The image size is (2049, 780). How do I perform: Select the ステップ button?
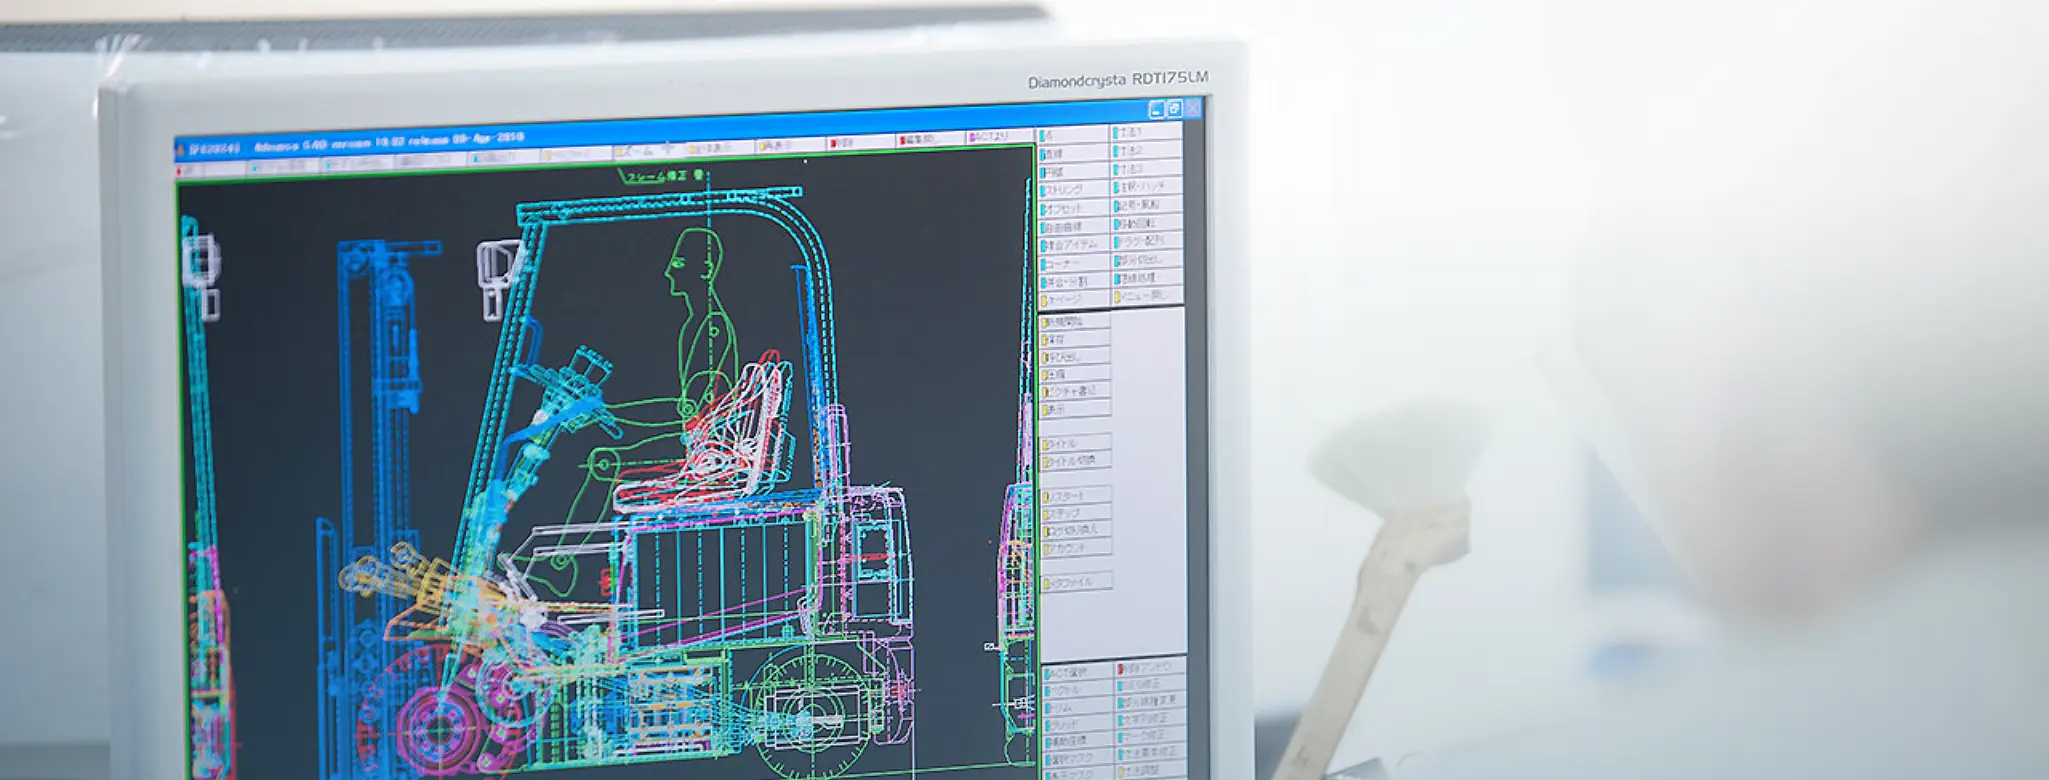pyautogui.click(x=1077, y=512)
